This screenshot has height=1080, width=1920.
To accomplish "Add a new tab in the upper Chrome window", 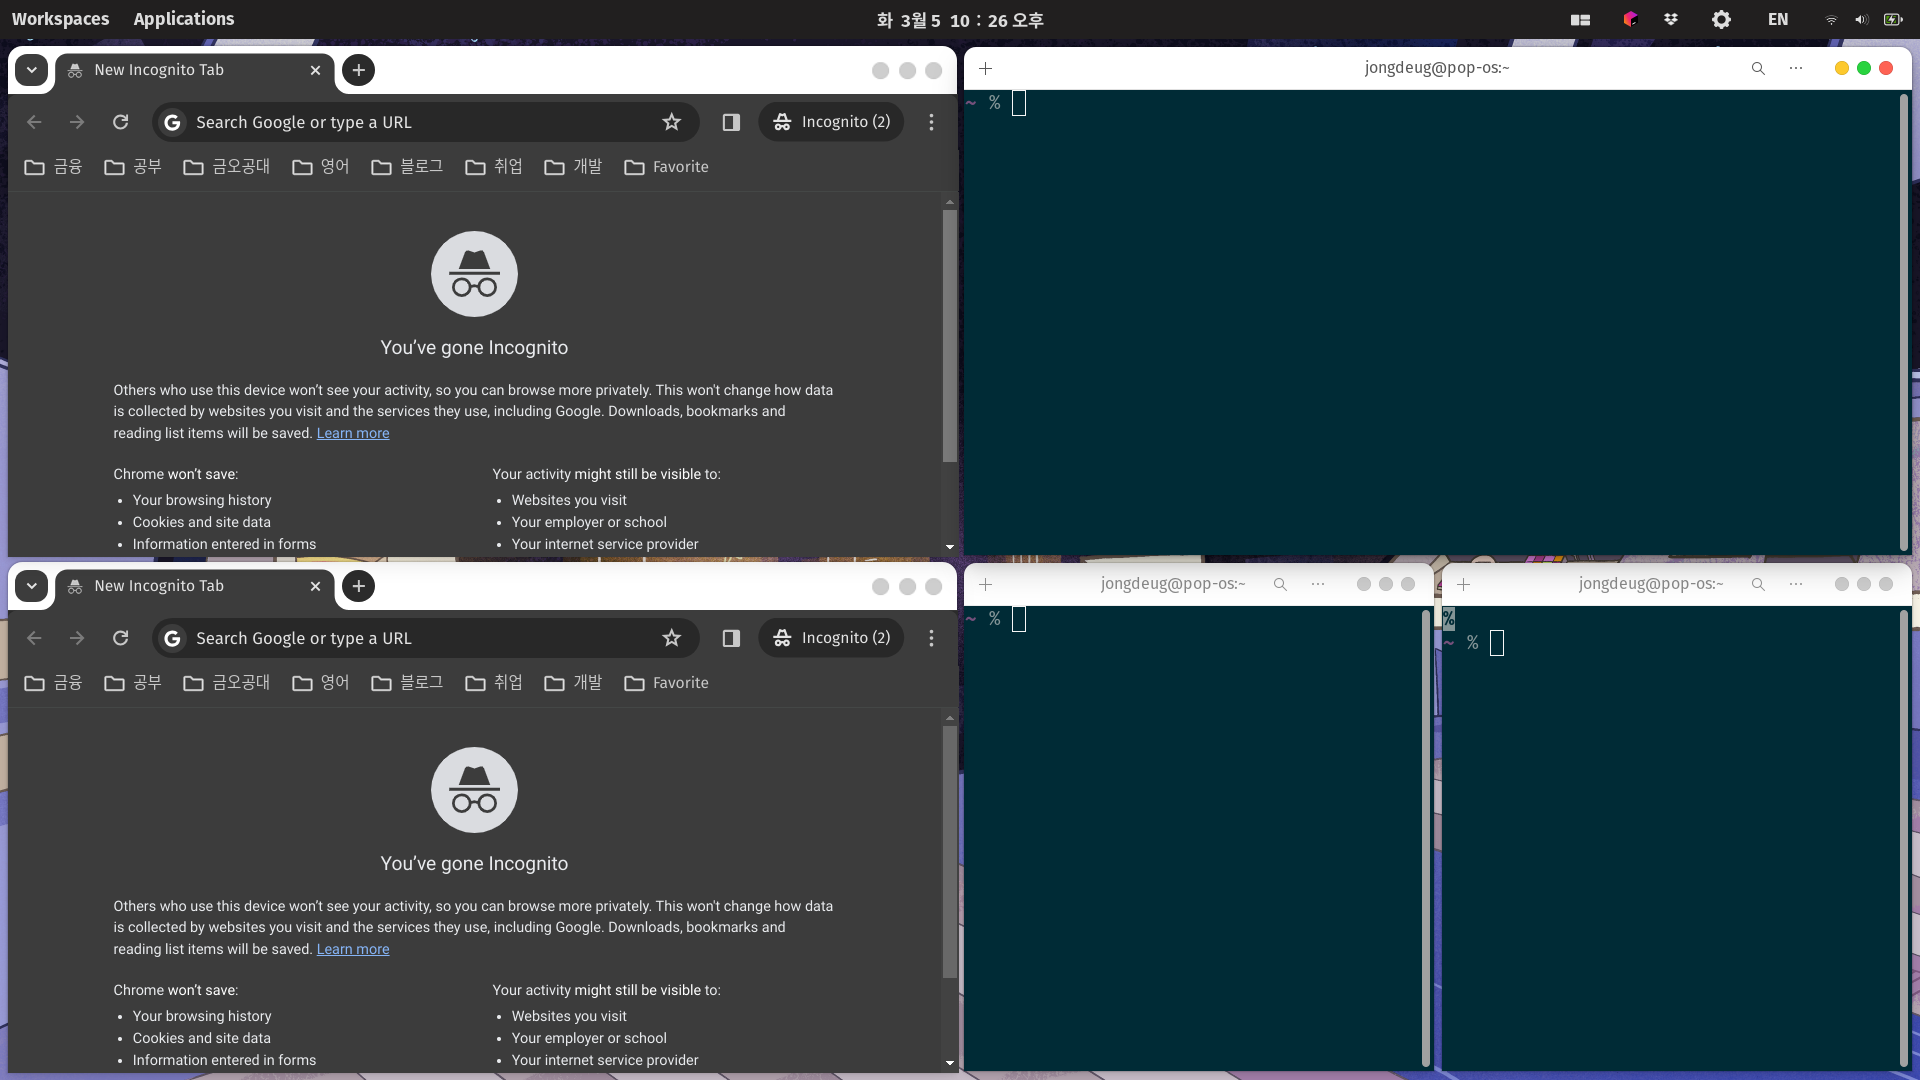I will tap(359, 70).
